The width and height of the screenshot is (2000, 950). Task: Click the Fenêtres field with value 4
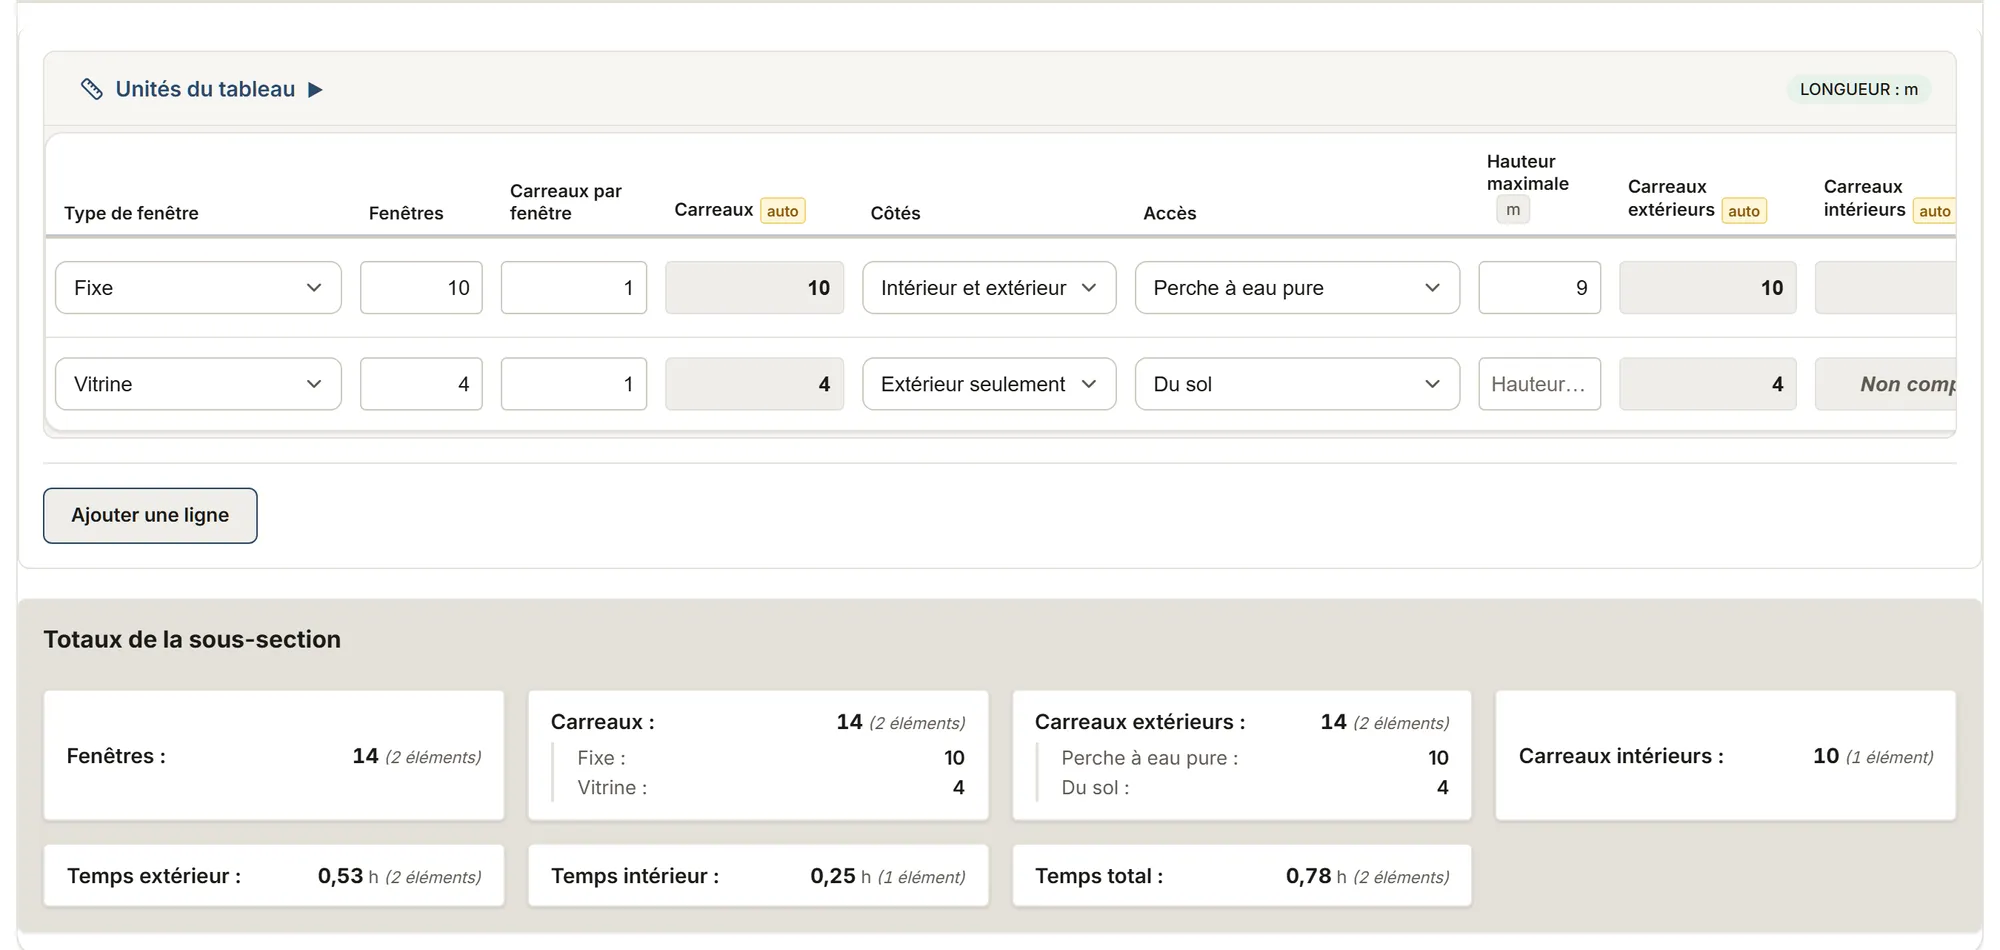tap(421, 384)
